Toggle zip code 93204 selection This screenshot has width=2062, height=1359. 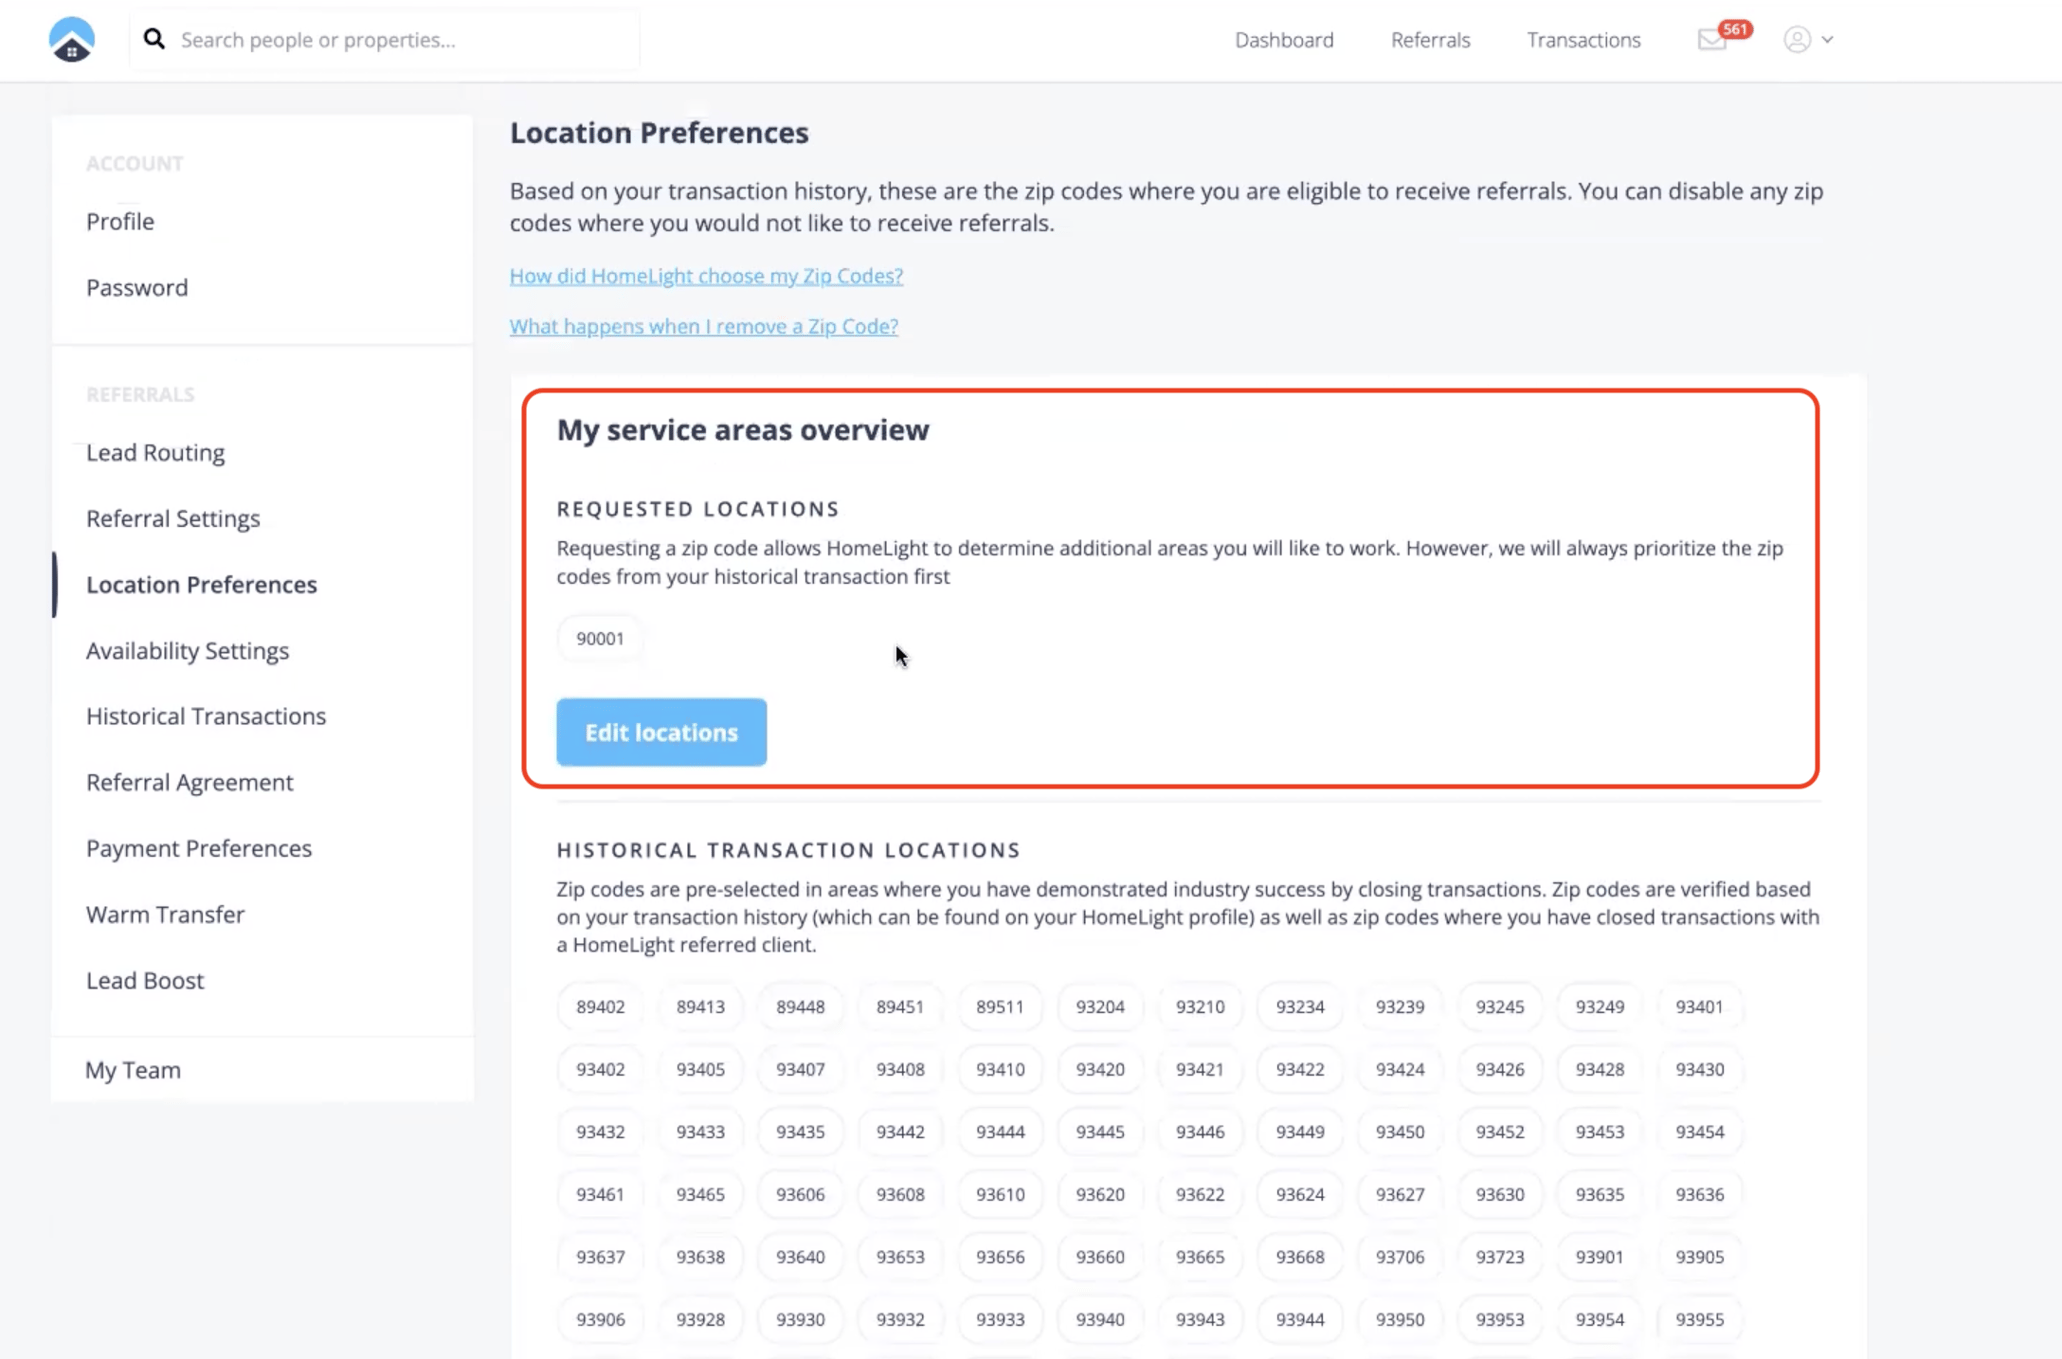click(1099, 1007)
